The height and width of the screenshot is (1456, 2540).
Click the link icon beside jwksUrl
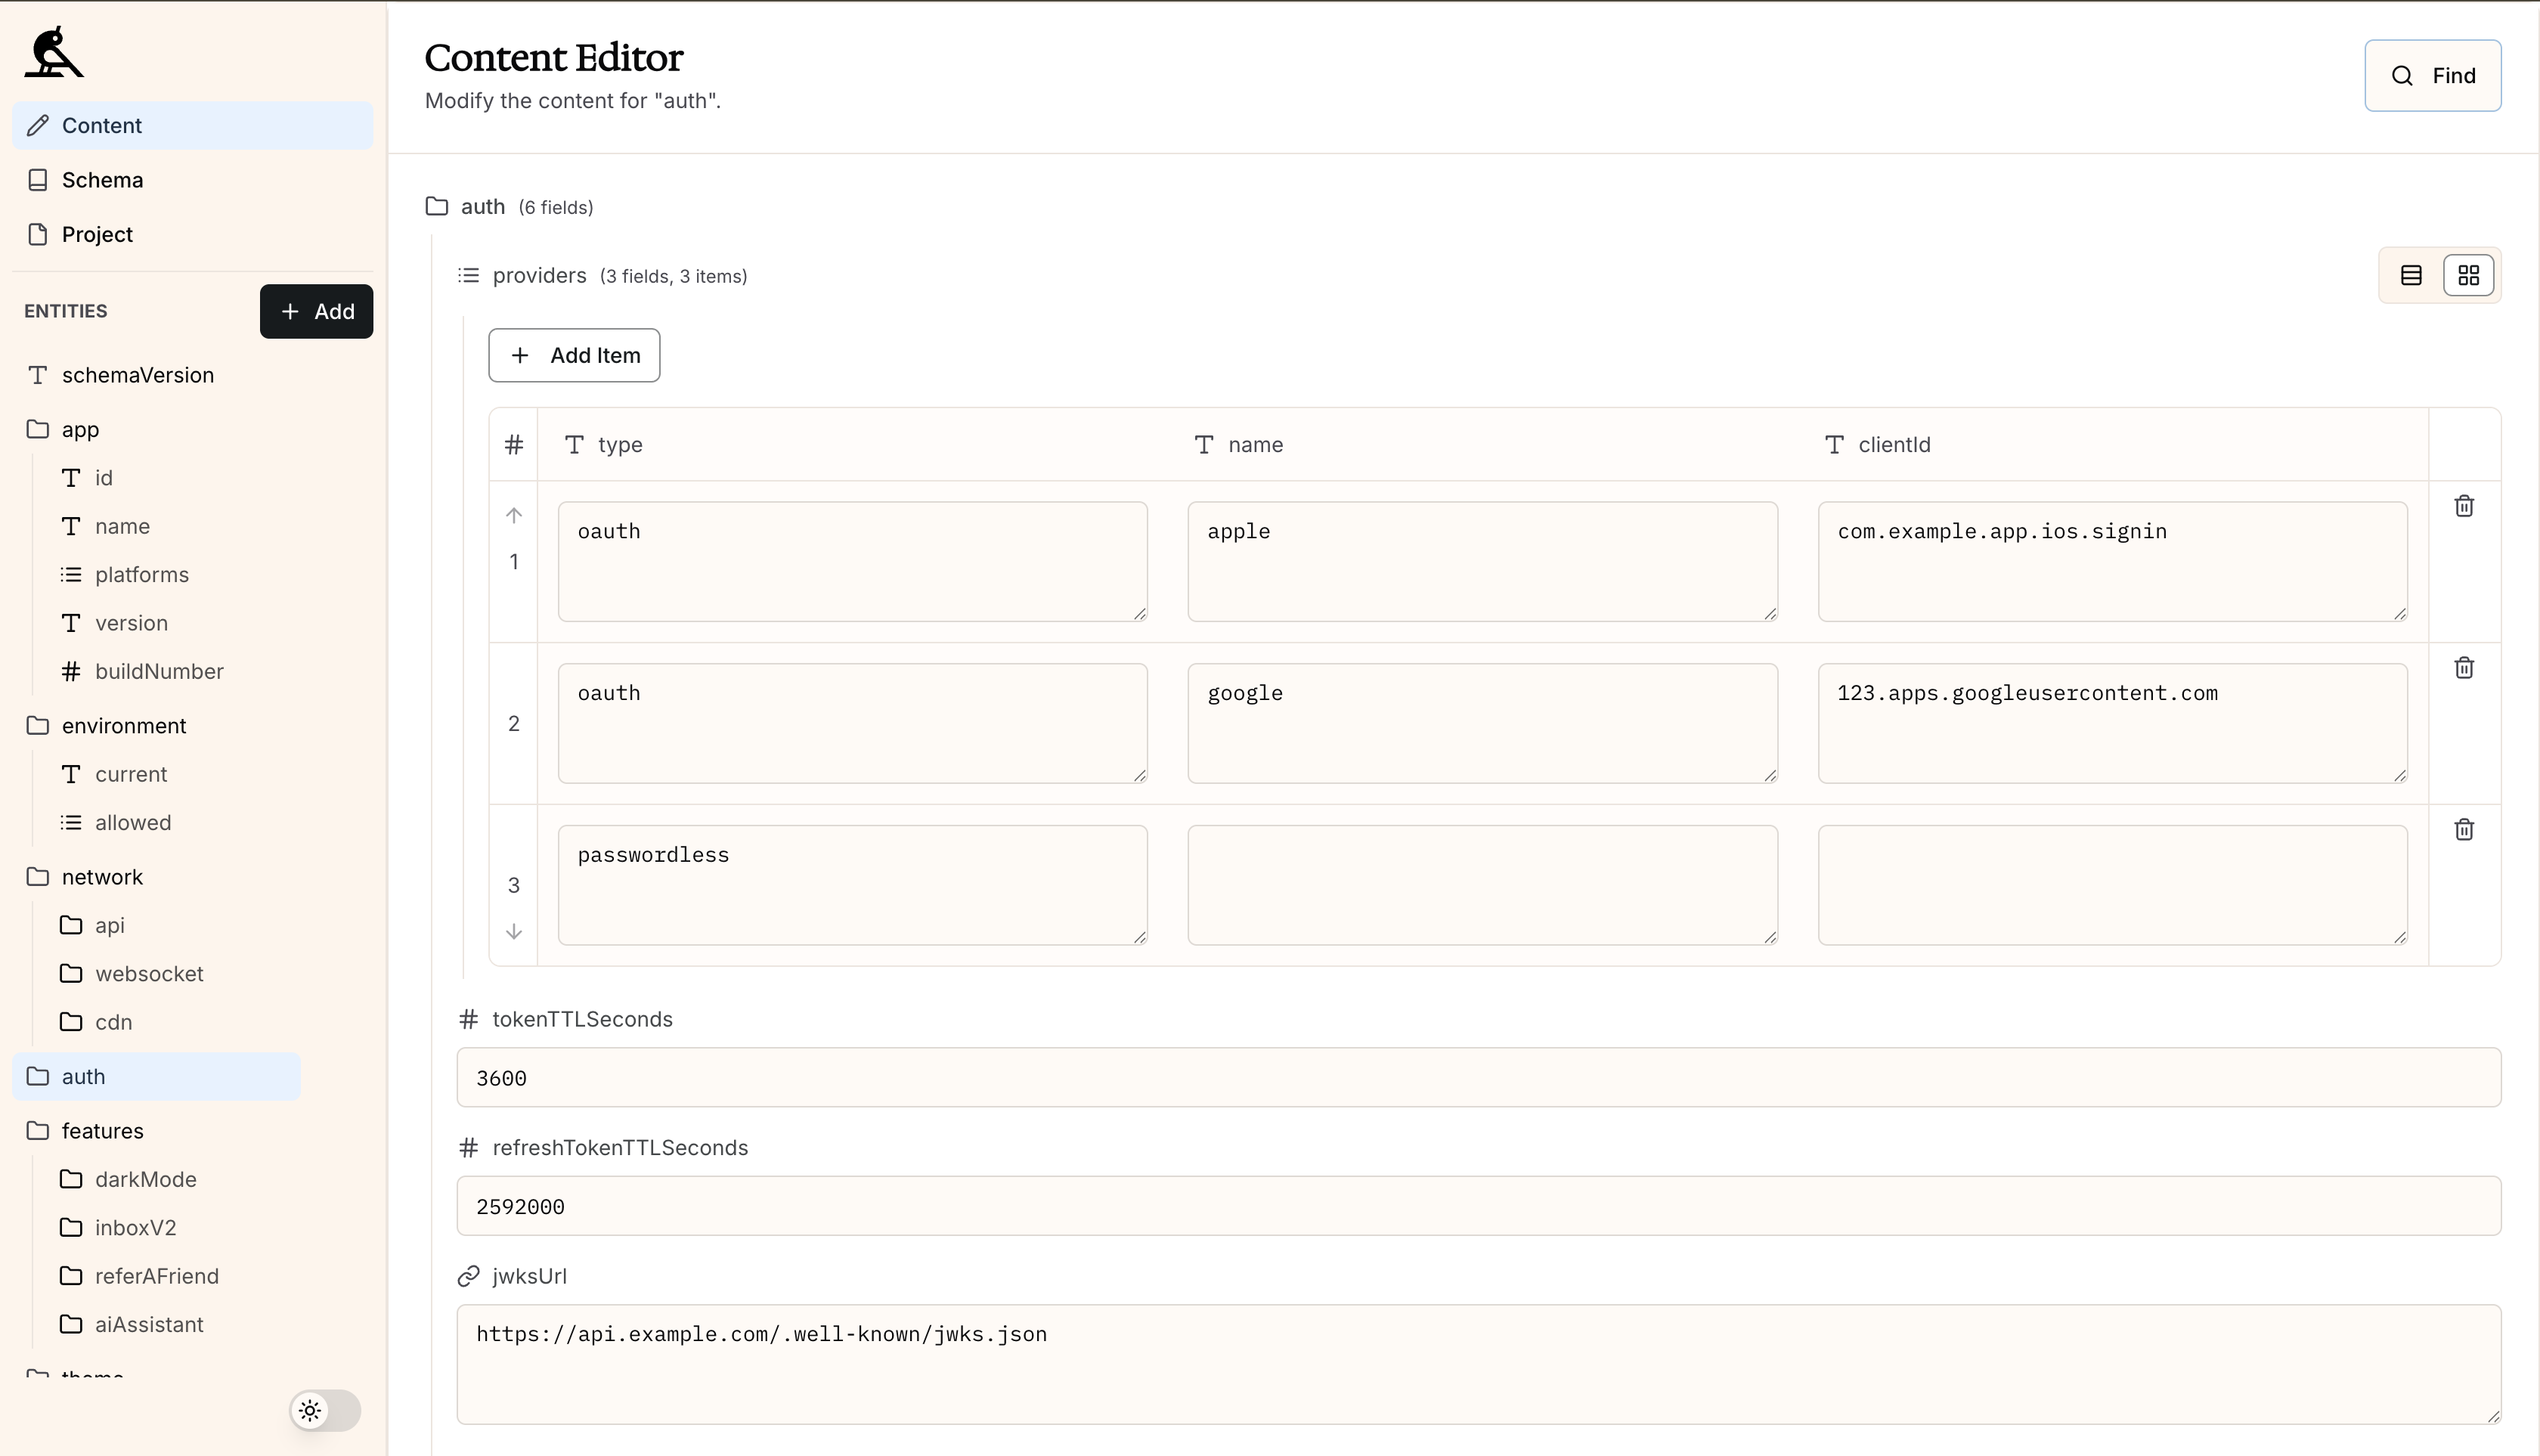click(x=468, y=1276)
